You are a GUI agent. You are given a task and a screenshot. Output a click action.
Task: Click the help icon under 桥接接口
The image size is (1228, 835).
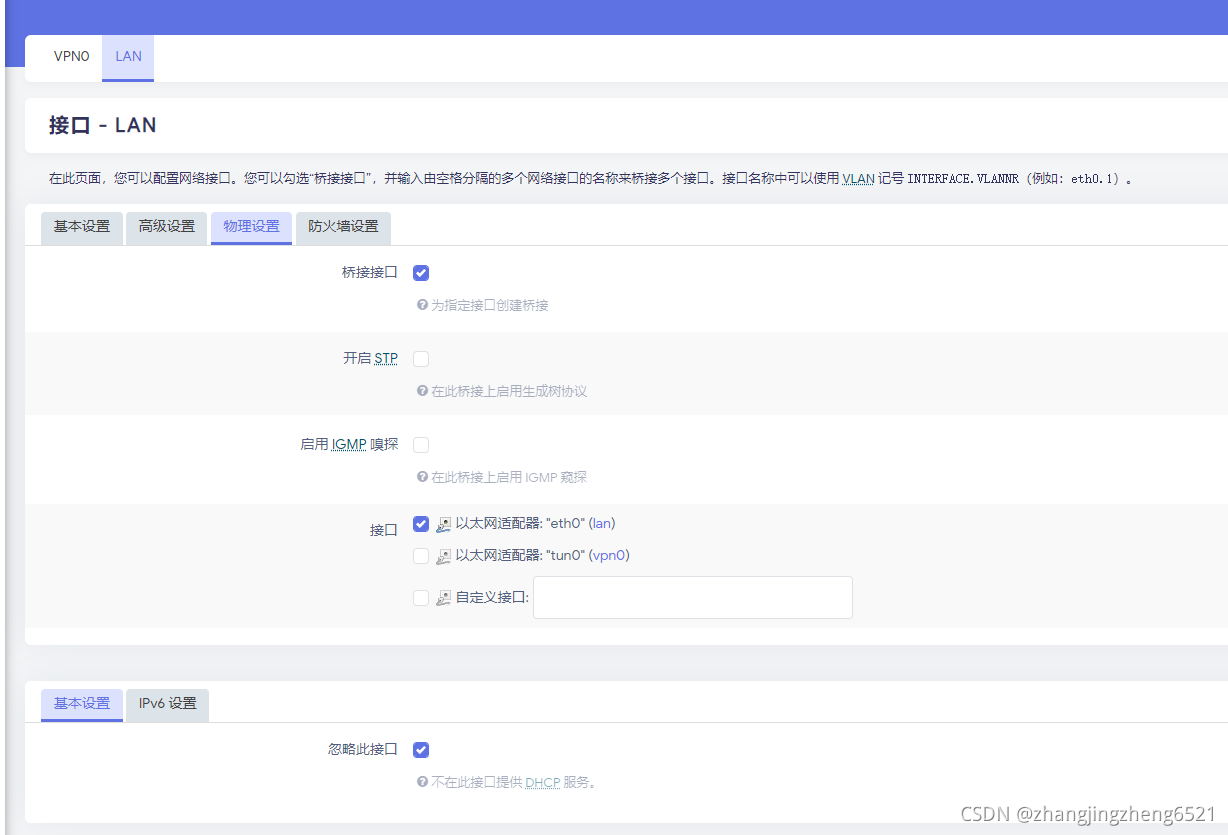tap(421, 305)
